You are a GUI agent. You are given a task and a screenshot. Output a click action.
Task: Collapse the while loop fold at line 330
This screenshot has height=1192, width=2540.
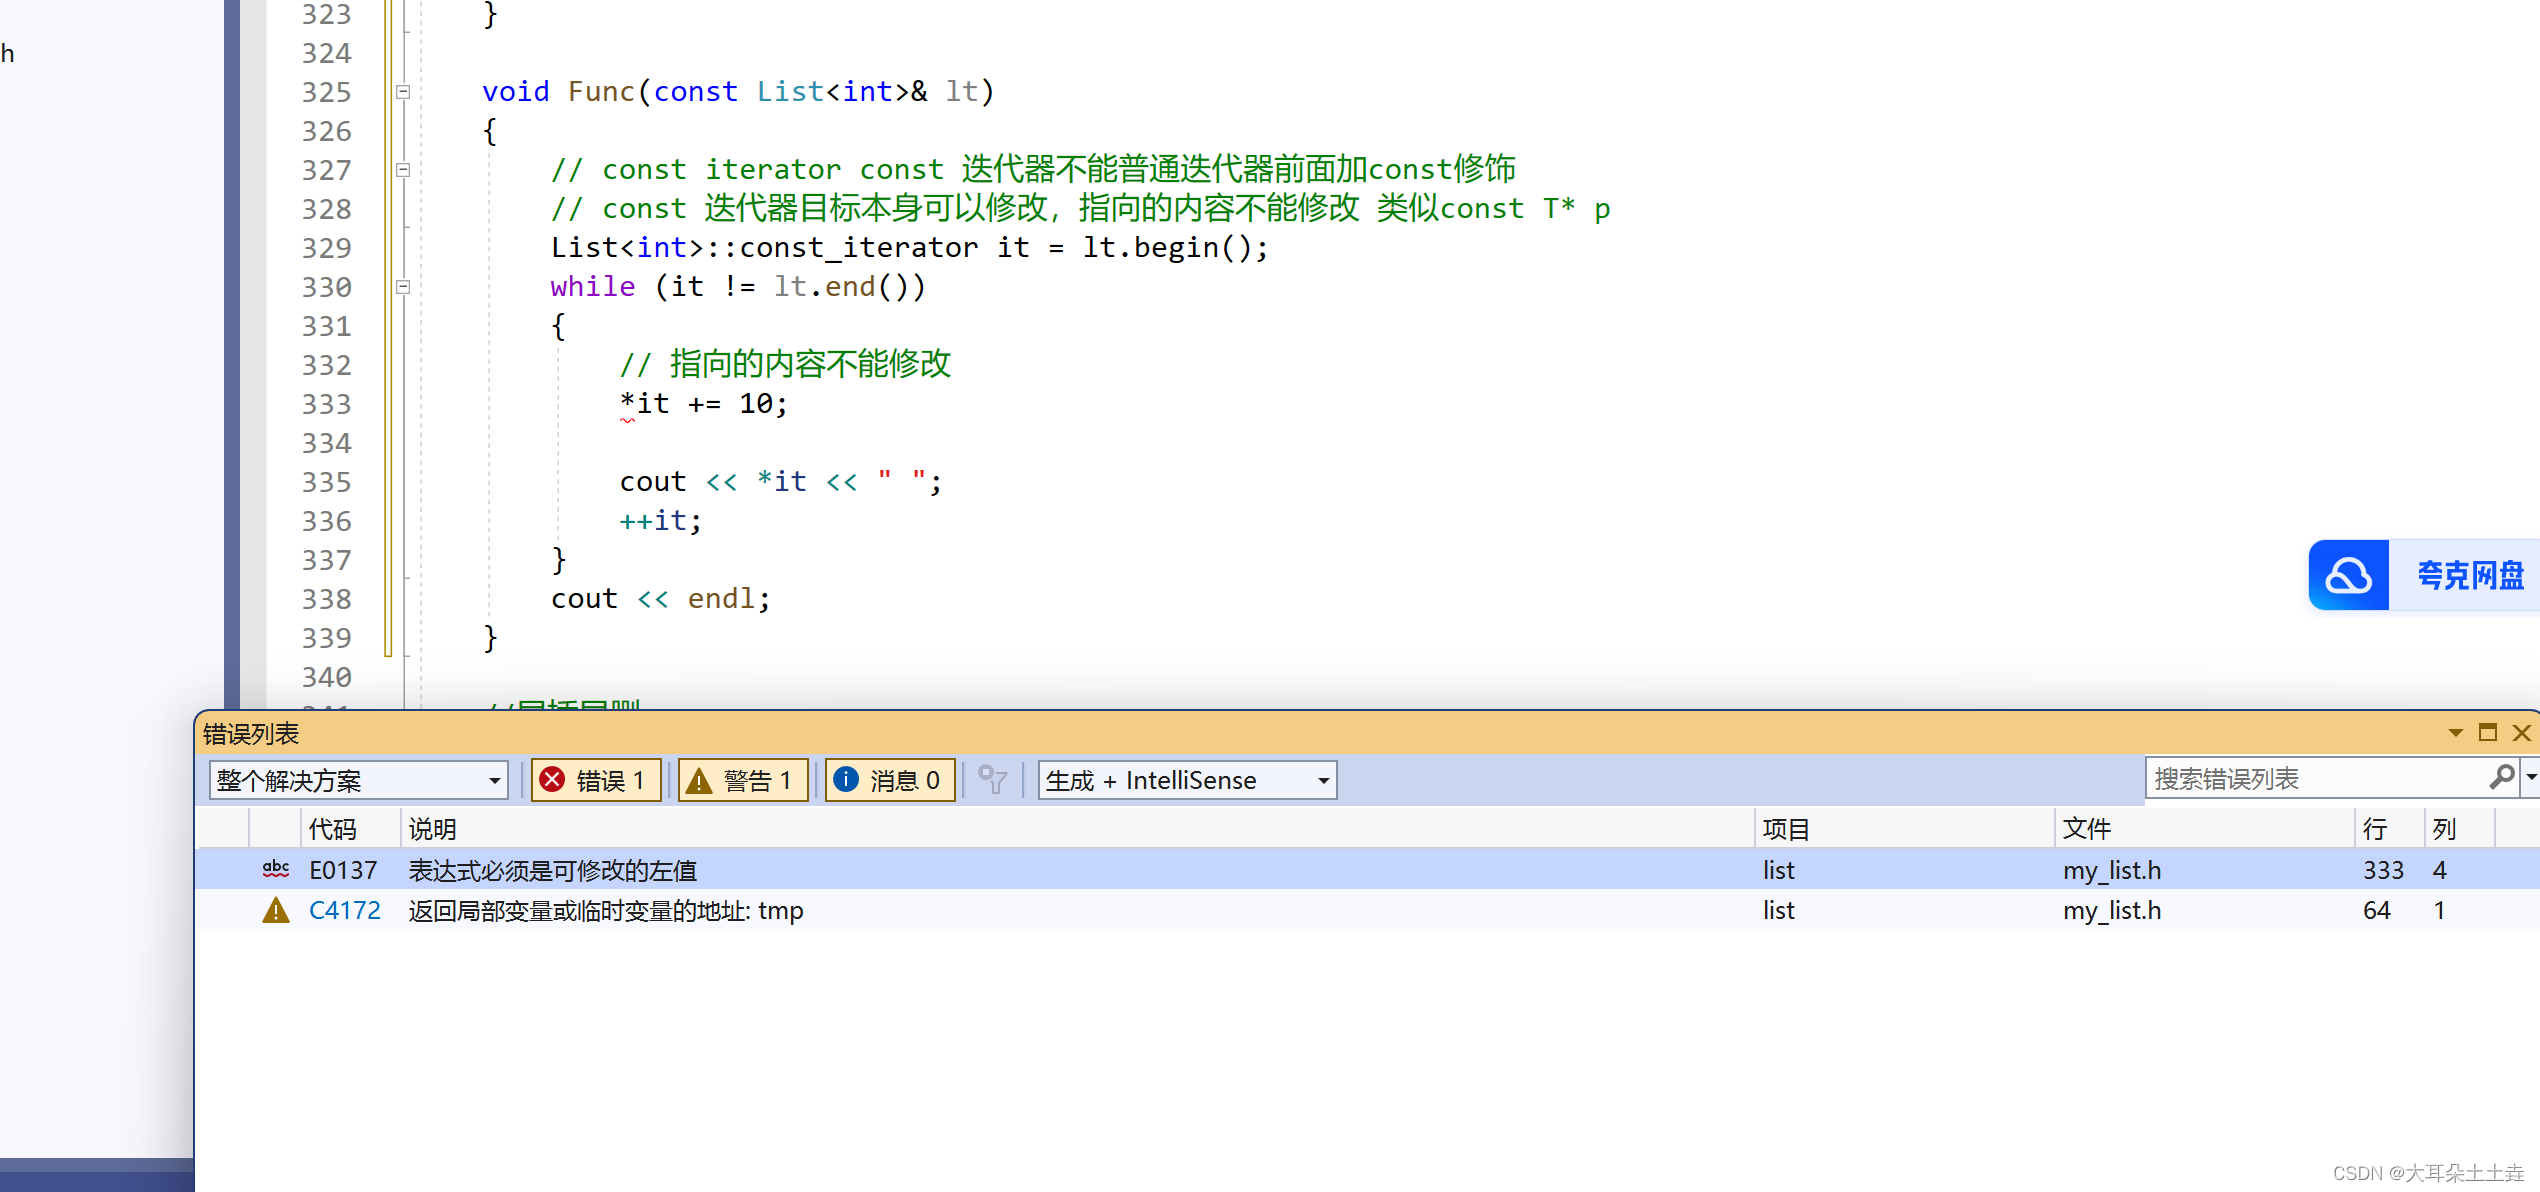[403, 287]
